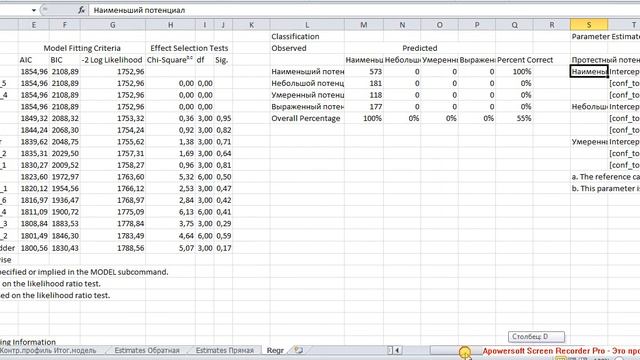Click the Insert Worksheet icon after Regr tab
This screenshot has height=360, width=640.
click(x=299, y=350)
